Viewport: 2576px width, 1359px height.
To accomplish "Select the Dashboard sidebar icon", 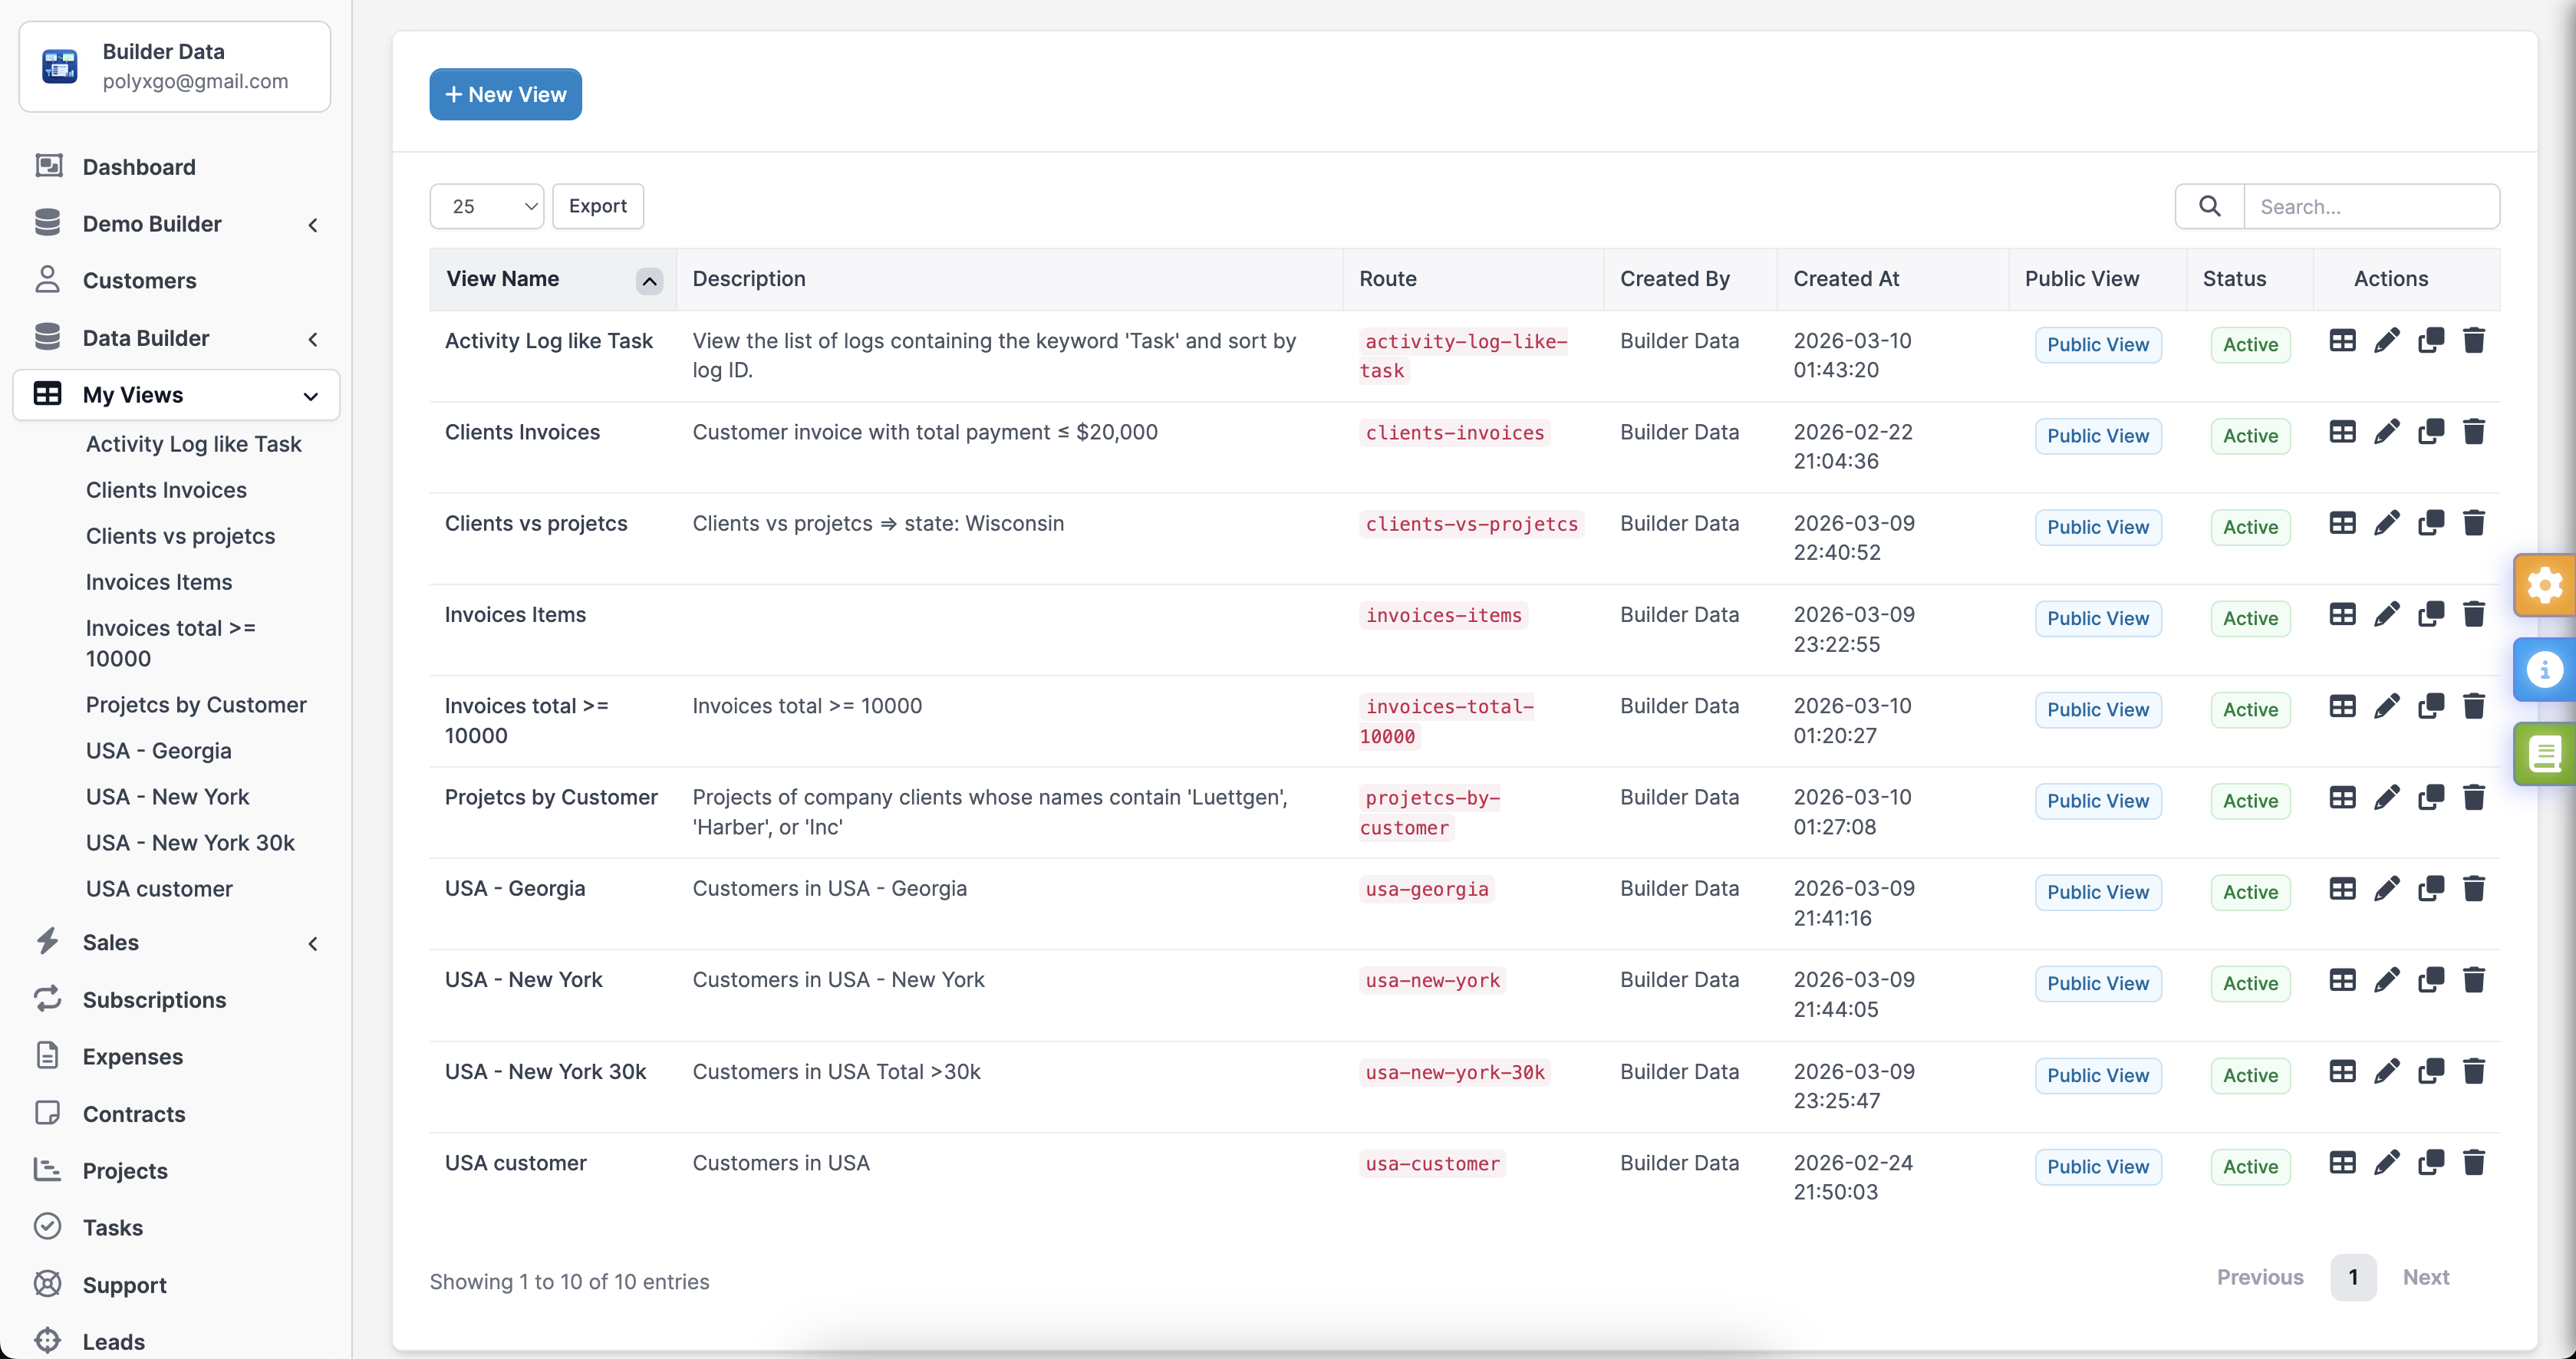I will (x=48, y=166).
